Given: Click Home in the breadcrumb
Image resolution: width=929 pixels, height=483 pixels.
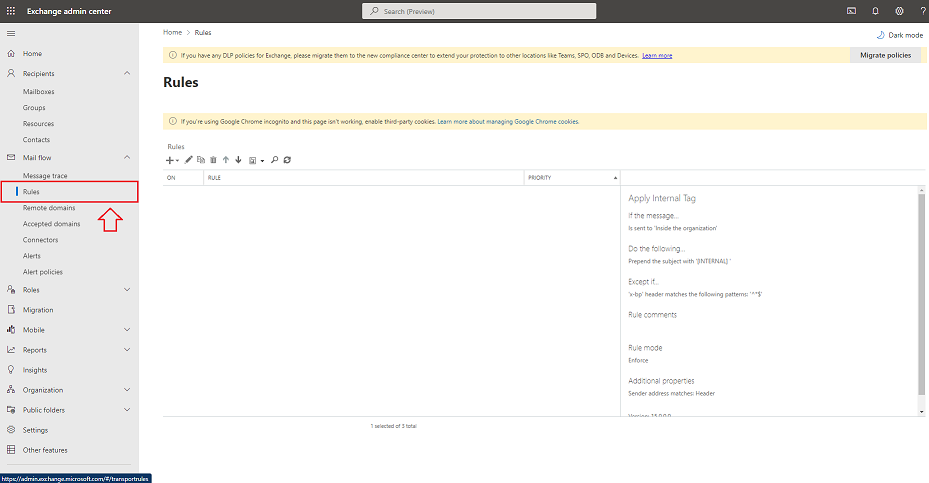Looking at the screenshot, I should point(173,33).
